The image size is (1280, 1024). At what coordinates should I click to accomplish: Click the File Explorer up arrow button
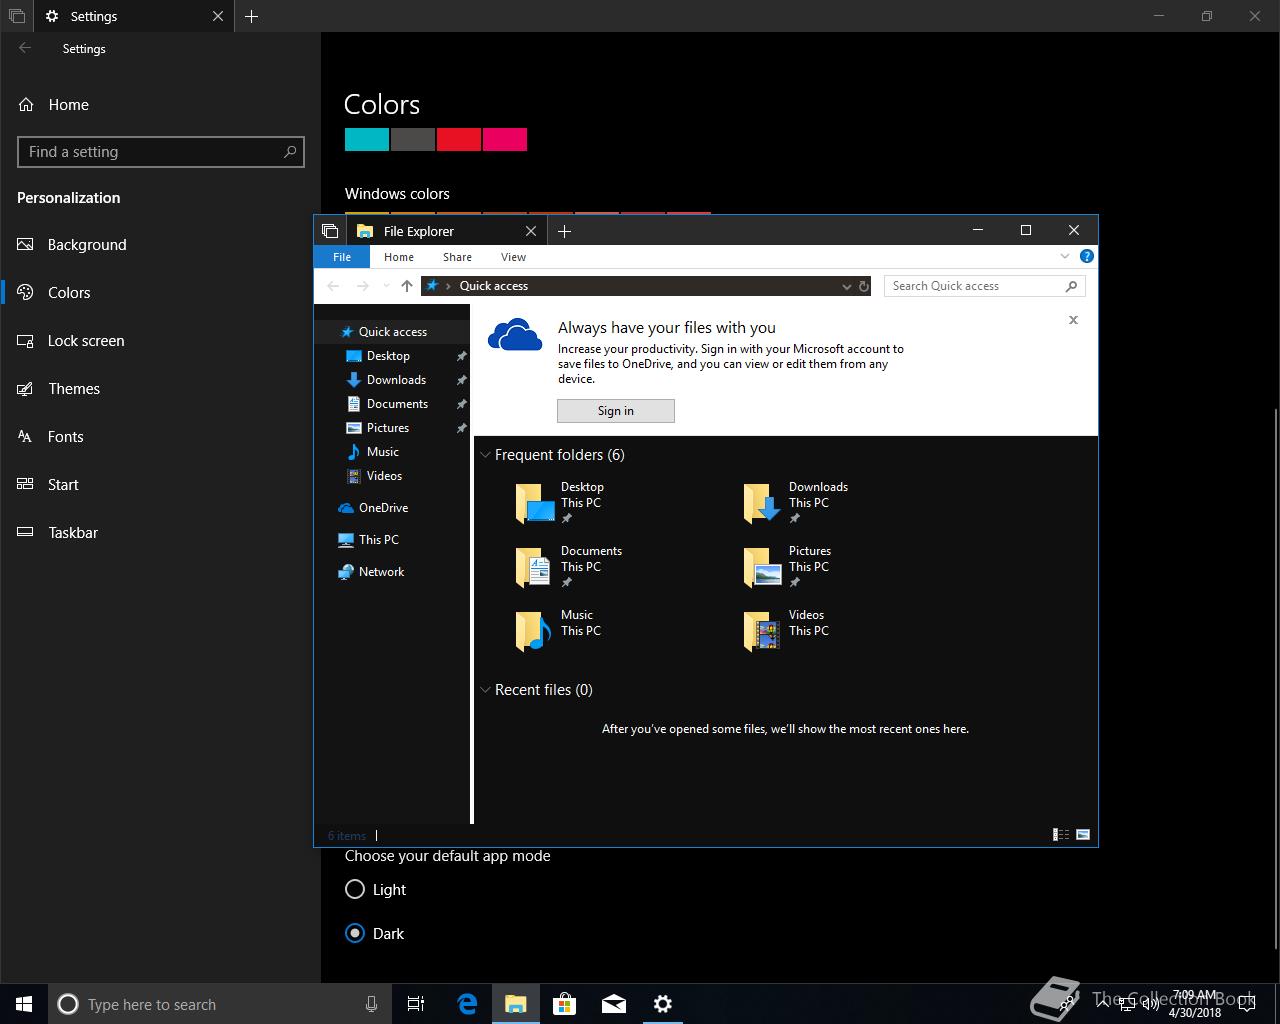[x=406, y=286]
